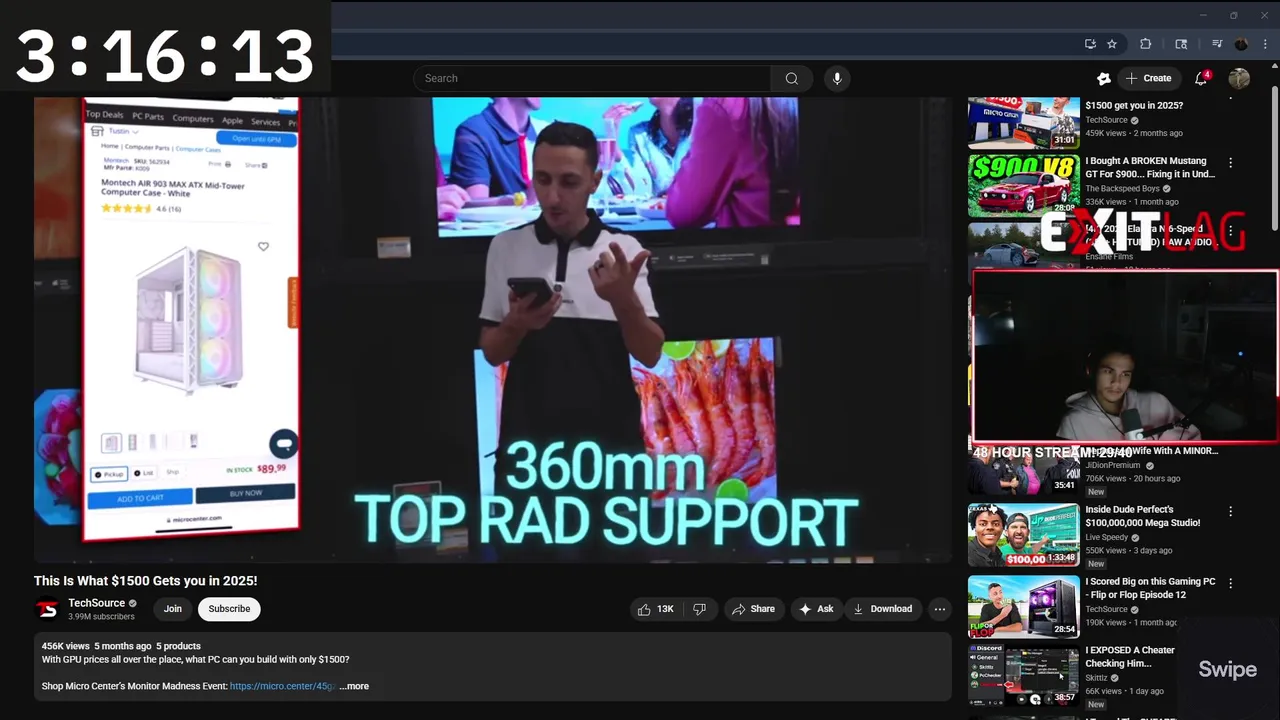1280x720 pixels.
Task: Expand the description with ...more
Action: 354,686
